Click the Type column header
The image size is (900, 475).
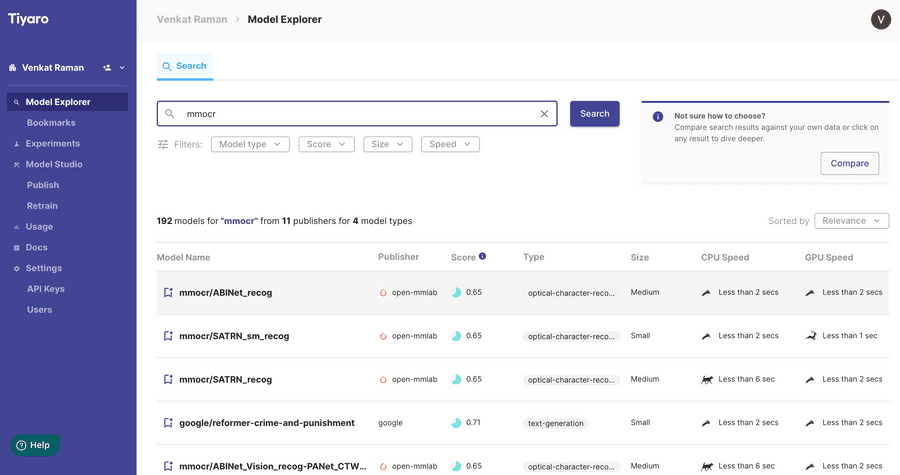point(534,257)
